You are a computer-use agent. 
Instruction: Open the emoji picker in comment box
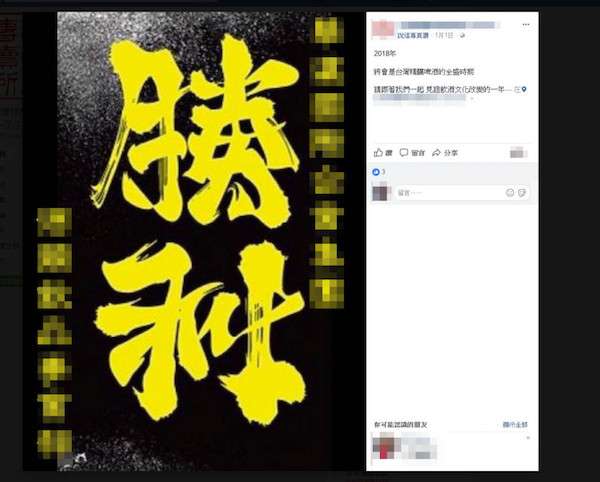510,192
